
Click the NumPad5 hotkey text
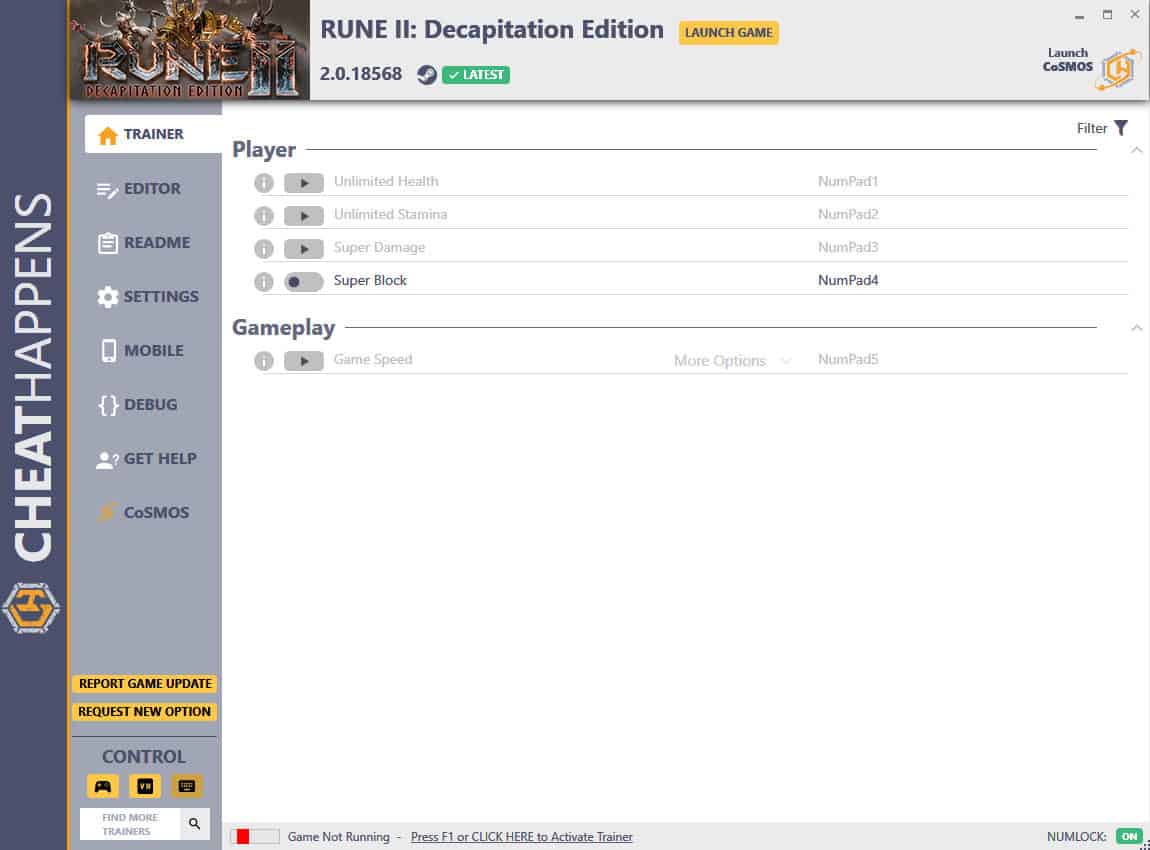coord(848,359)
